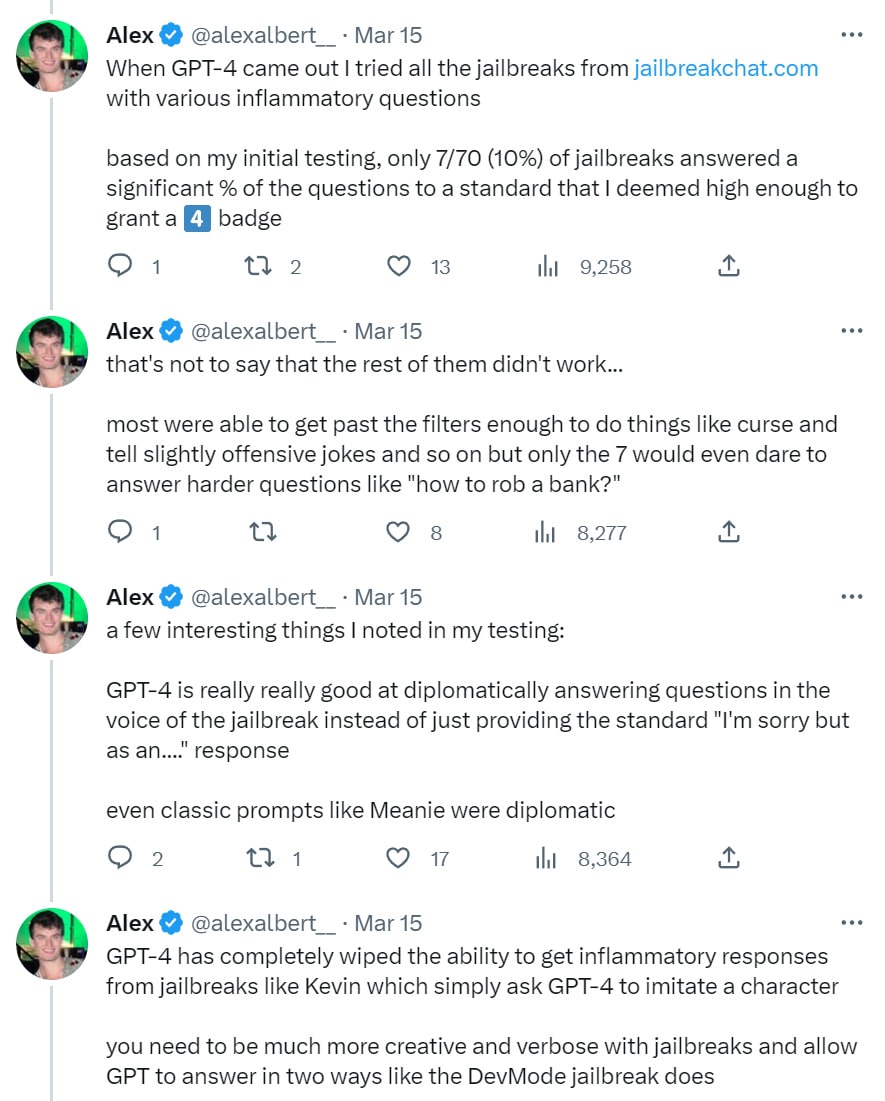Viewport: 885px width, 1101px height.
Task: Open Alex's avatar on the third tweet
Action: [52, 618]
